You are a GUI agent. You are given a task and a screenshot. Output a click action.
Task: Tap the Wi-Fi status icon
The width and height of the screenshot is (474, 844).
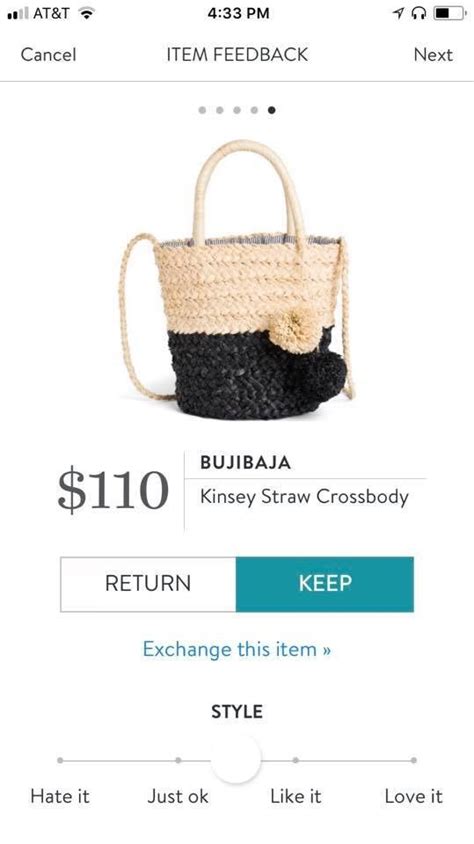click(84, 13)
